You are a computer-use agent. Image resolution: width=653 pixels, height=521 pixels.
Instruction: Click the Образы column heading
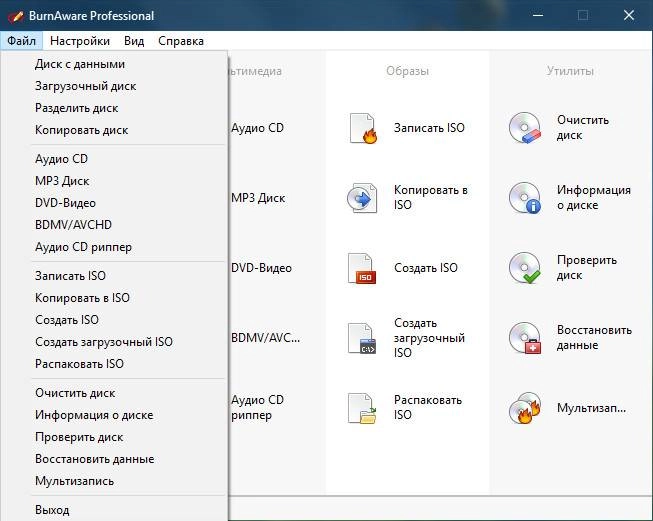click(407, 71)
